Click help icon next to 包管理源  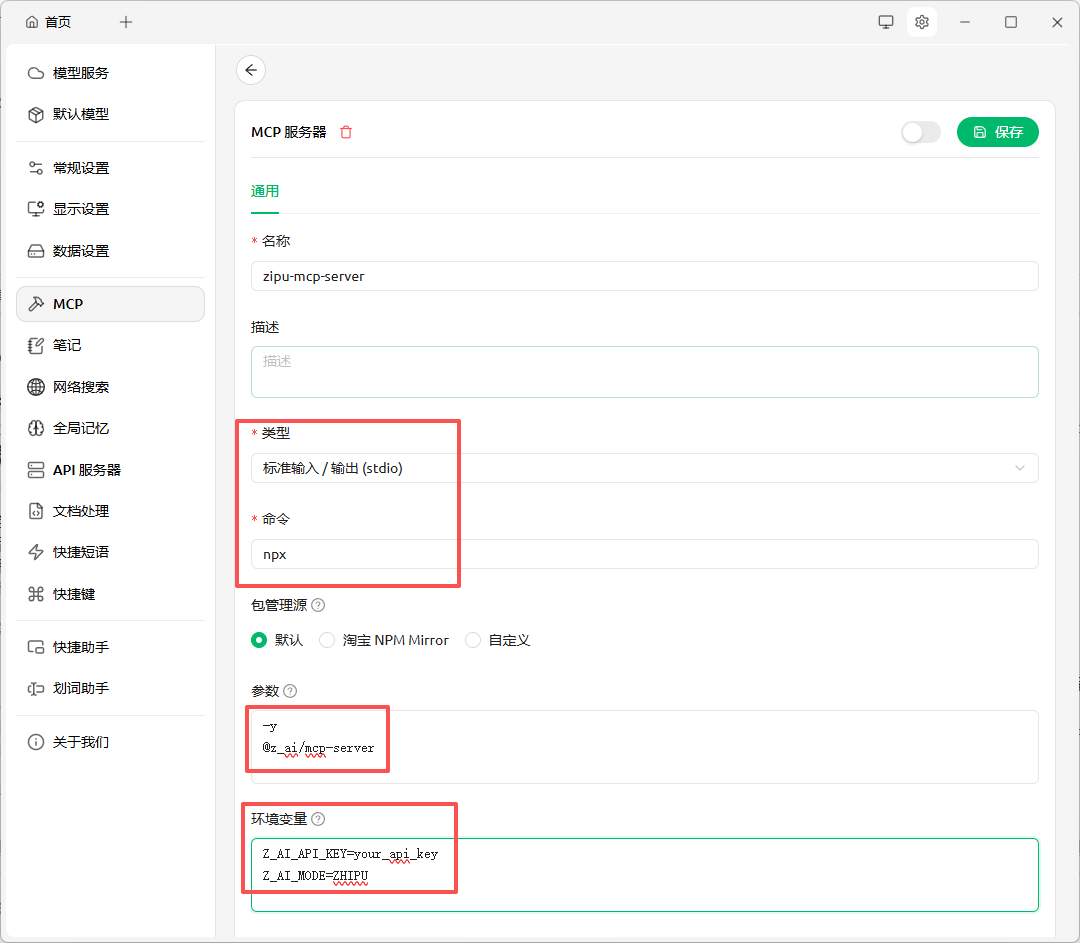coord(318,605)
